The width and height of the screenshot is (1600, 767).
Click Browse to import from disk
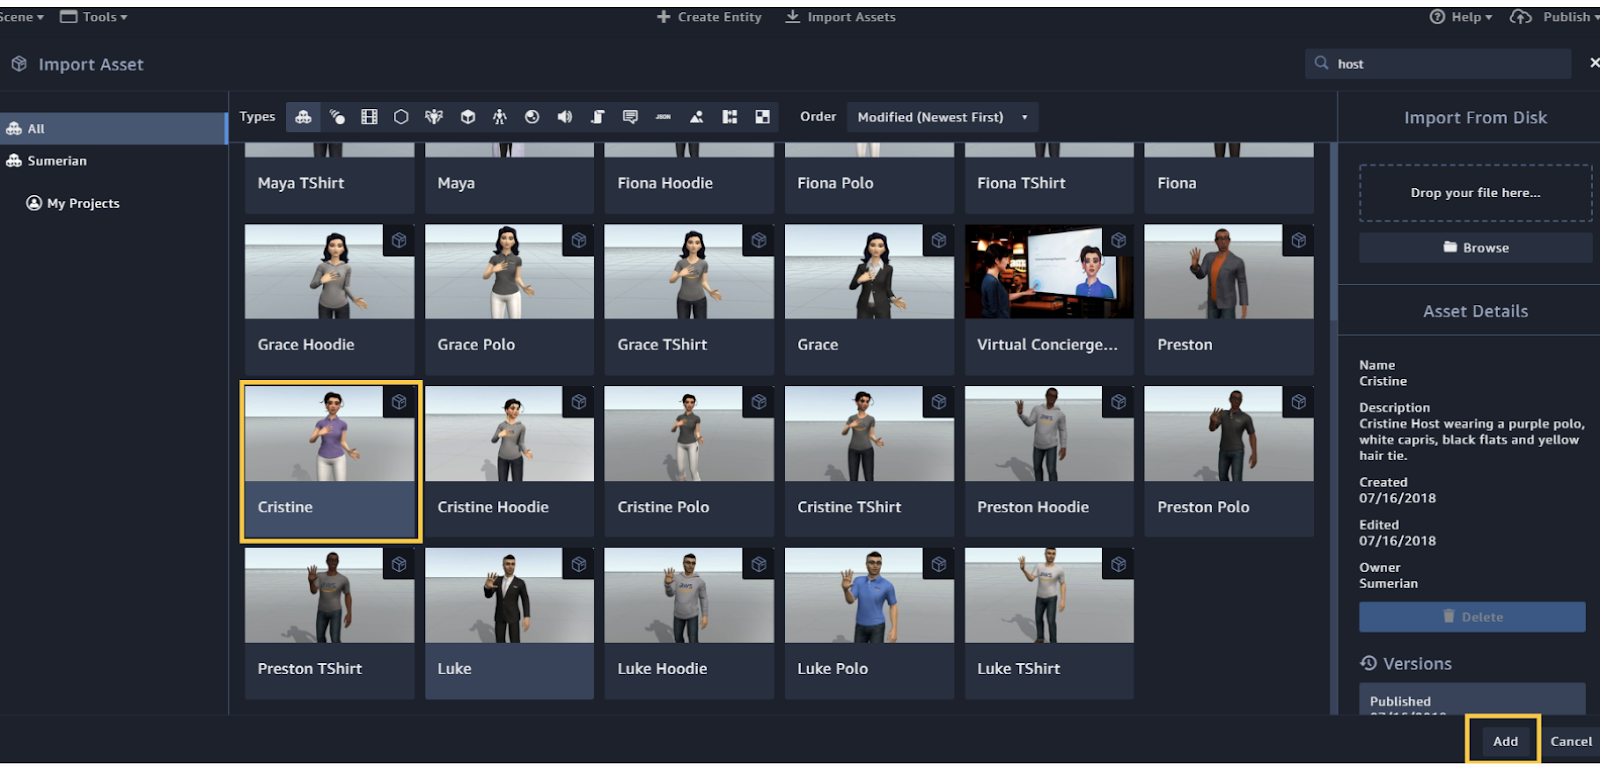click(1475, 248)
